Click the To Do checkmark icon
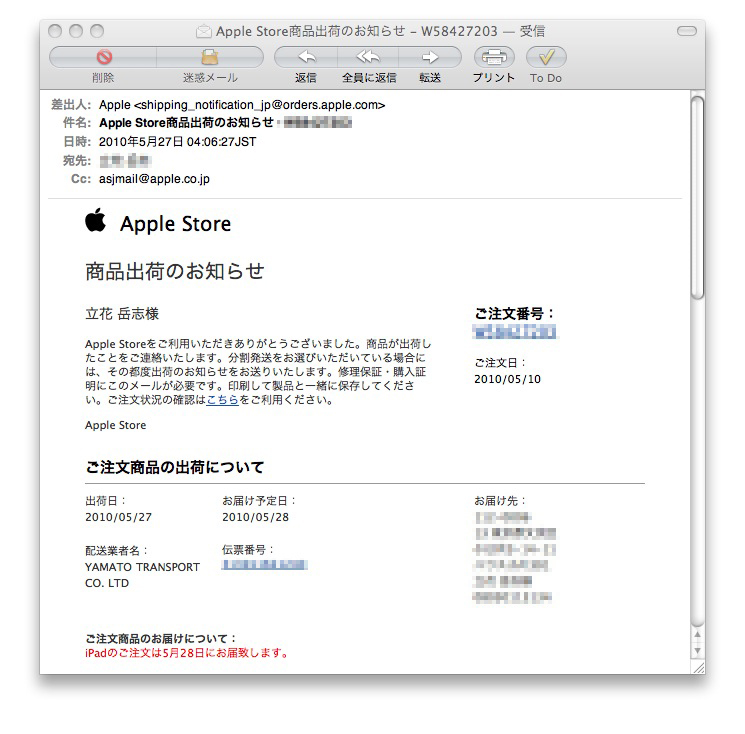This screenshot has width=745, height=734. coord(546,57)
